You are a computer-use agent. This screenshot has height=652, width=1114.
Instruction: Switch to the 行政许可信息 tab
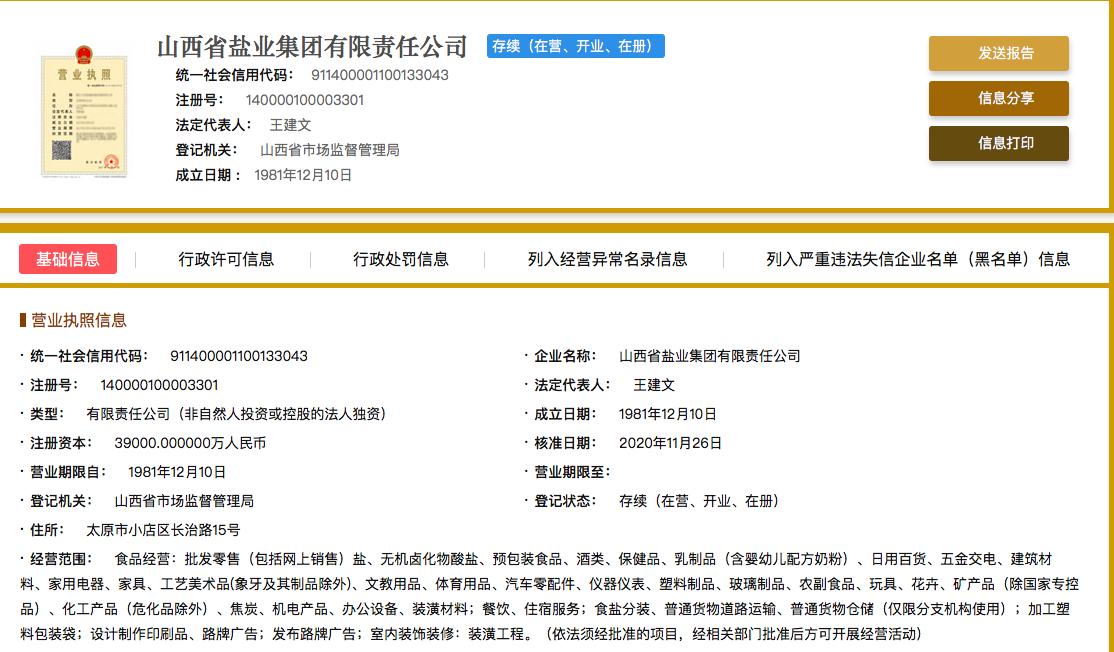226,259
